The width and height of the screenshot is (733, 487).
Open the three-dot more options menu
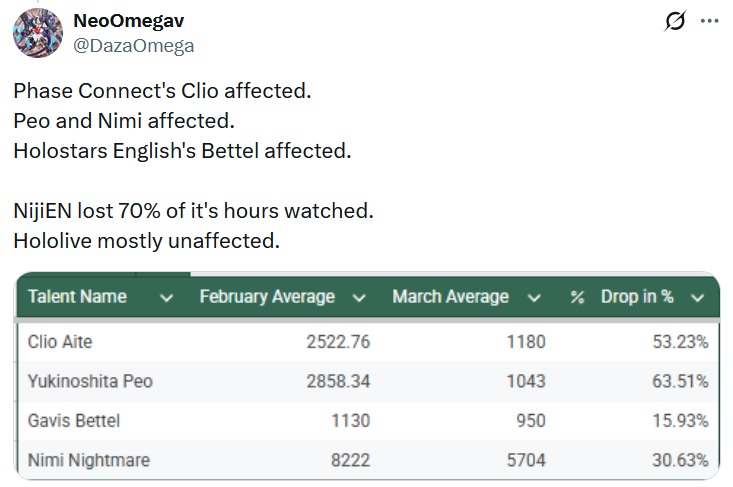(710, 21)
